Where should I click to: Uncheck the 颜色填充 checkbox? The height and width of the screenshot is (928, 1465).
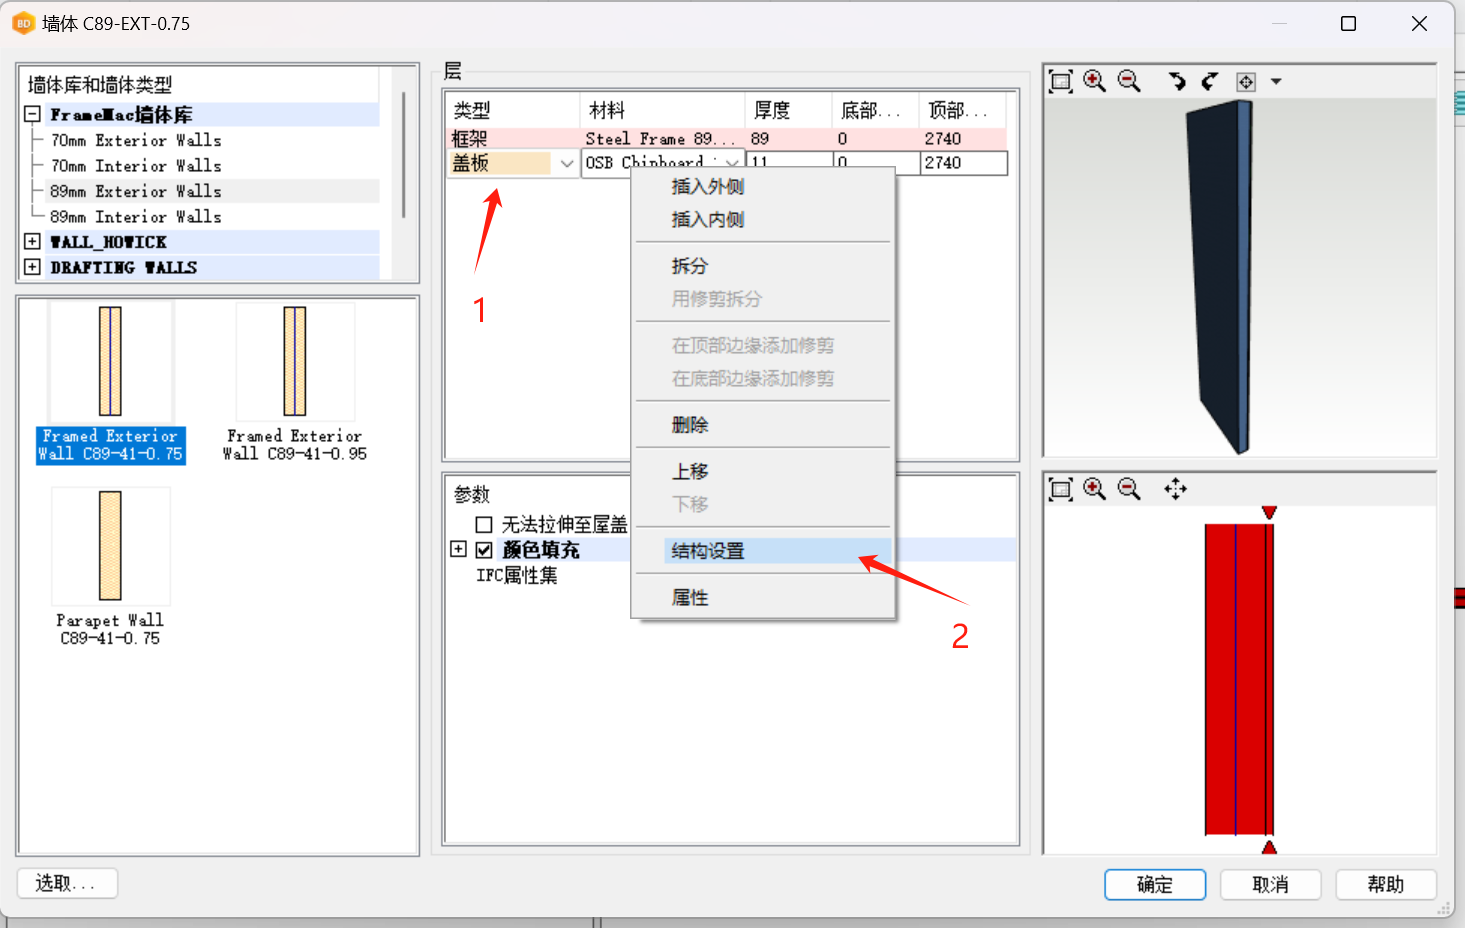click(x=484, y=550)
